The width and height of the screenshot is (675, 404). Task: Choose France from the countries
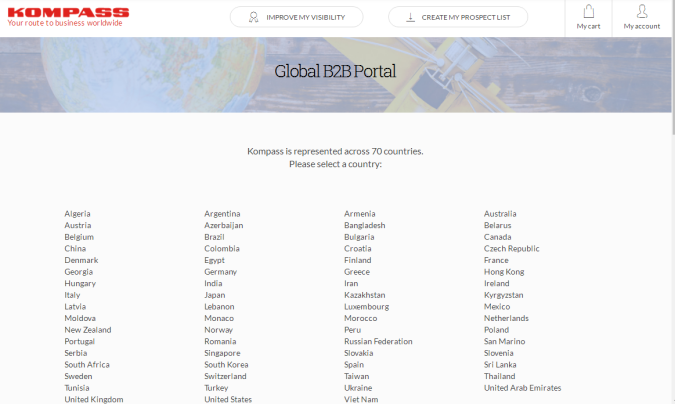496,260
